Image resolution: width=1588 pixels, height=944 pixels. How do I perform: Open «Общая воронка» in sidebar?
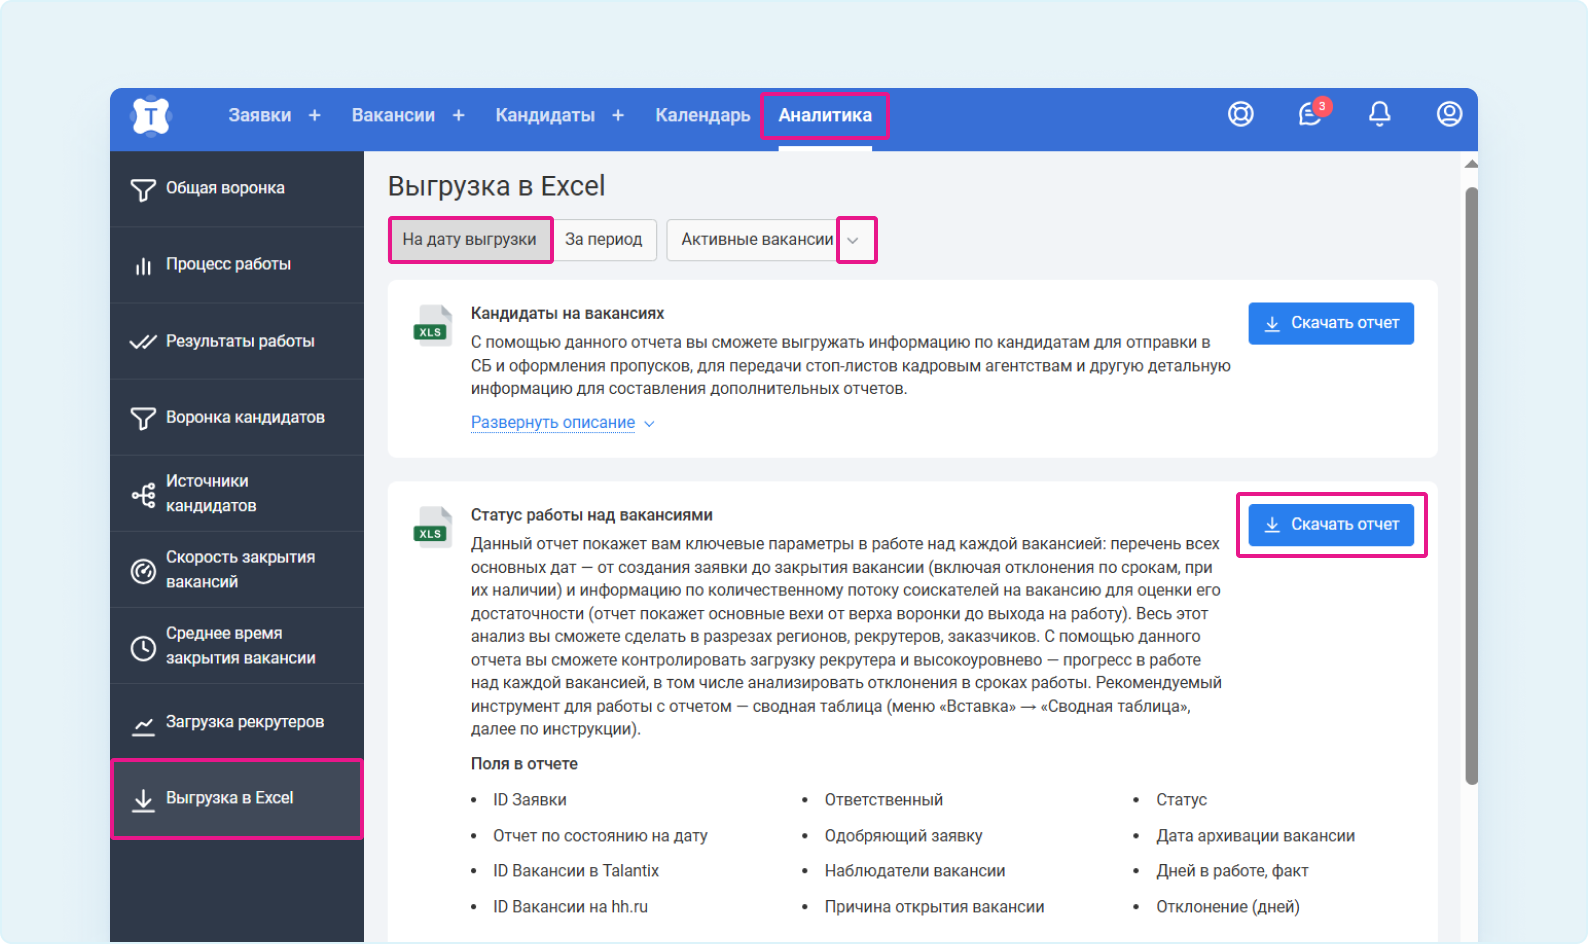click(225, 189)
